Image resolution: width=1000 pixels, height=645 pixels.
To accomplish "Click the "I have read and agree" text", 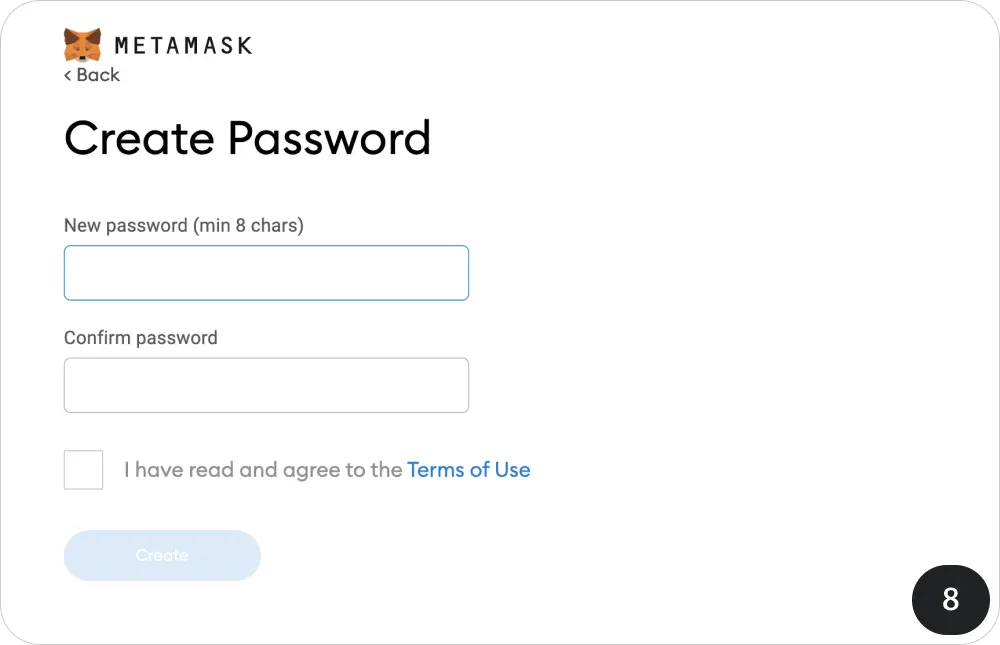I will (264, 469).
